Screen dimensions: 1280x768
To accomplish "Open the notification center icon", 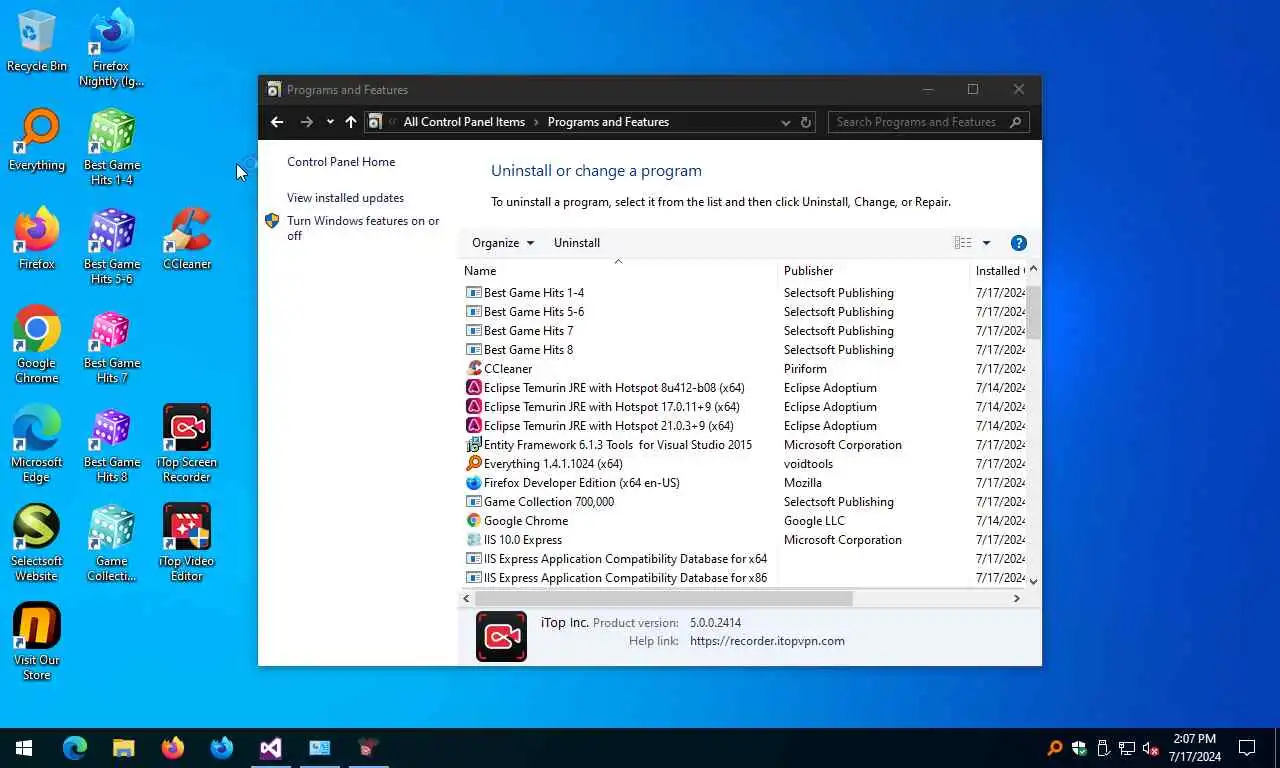I will coord(1247,748).
